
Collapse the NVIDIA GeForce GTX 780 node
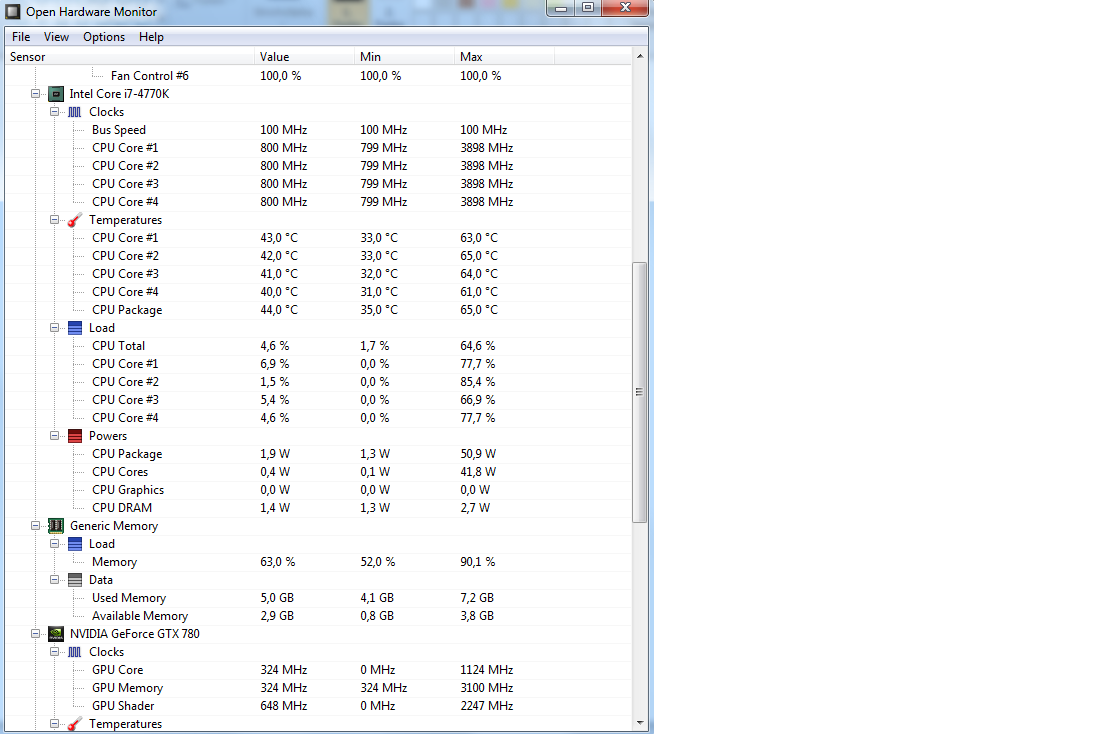35,633
